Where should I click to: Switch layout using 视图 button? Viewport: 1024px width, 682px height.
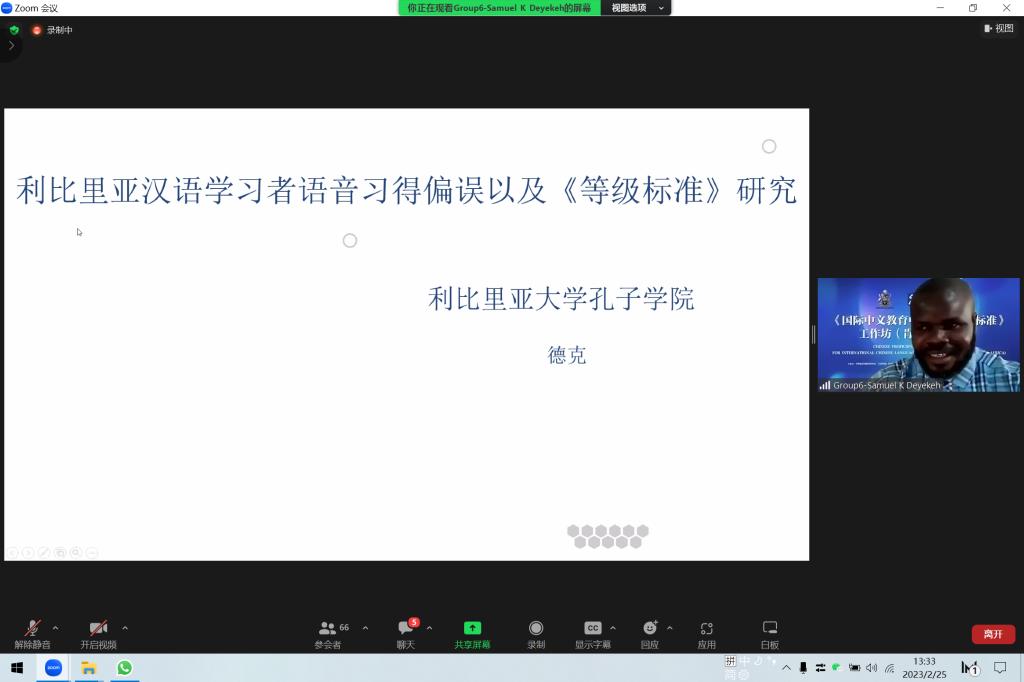pyautogui.click(x=998, y=29)
